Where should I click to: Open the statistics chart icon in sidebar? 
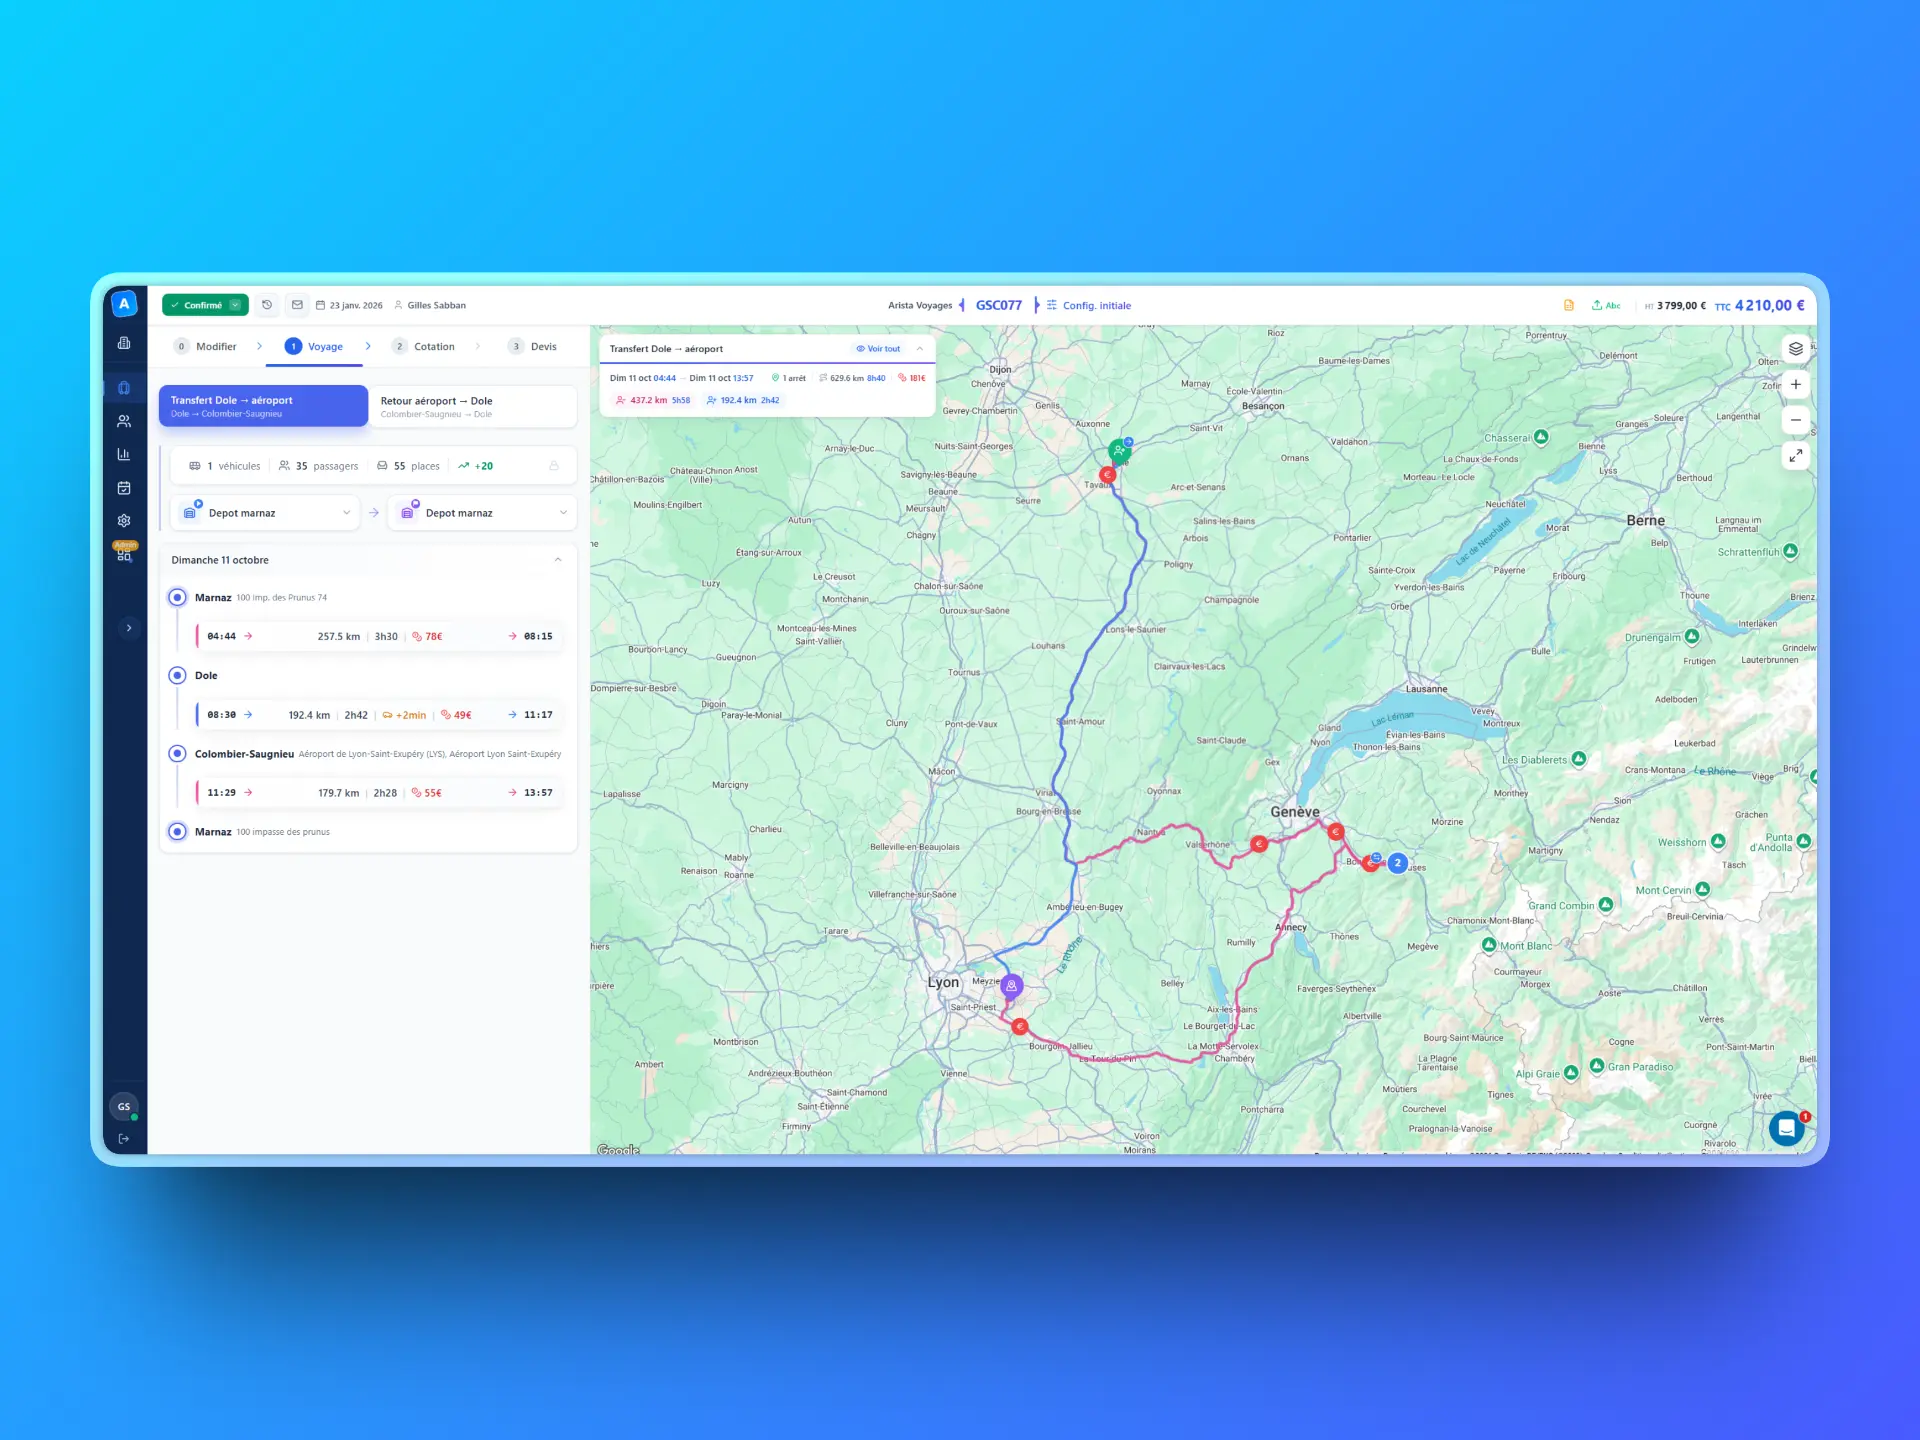point(124,453)
